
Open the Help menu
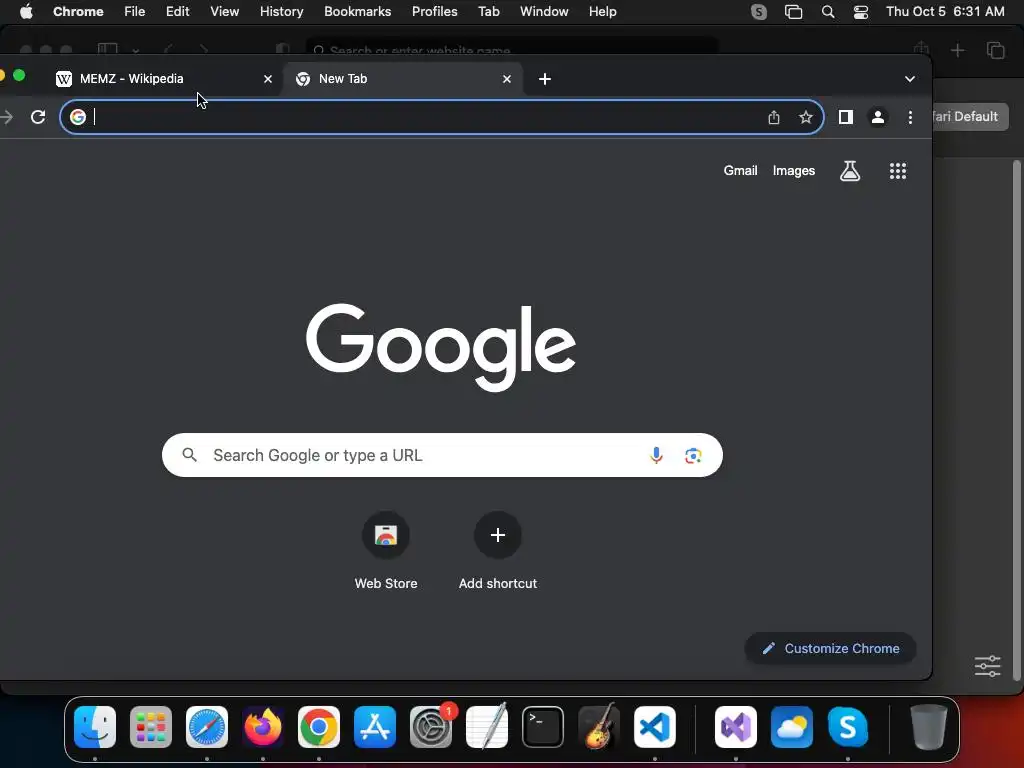coord(602,12)
